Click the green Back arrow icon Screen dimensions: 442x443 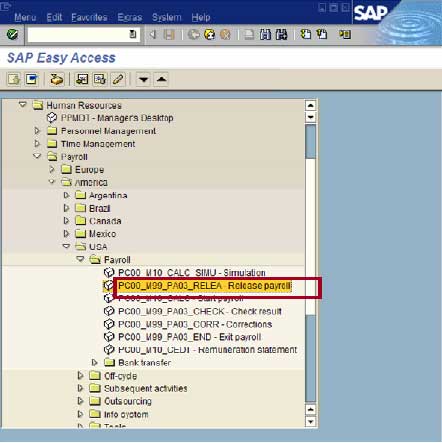pyautogui.click(x=193, y=34)
